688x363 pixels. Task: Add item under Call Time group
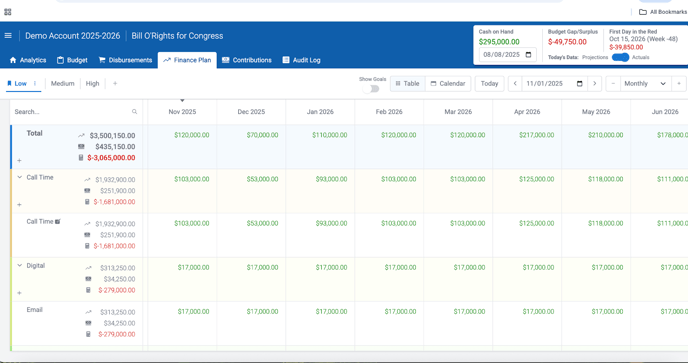tap(19, 205)
